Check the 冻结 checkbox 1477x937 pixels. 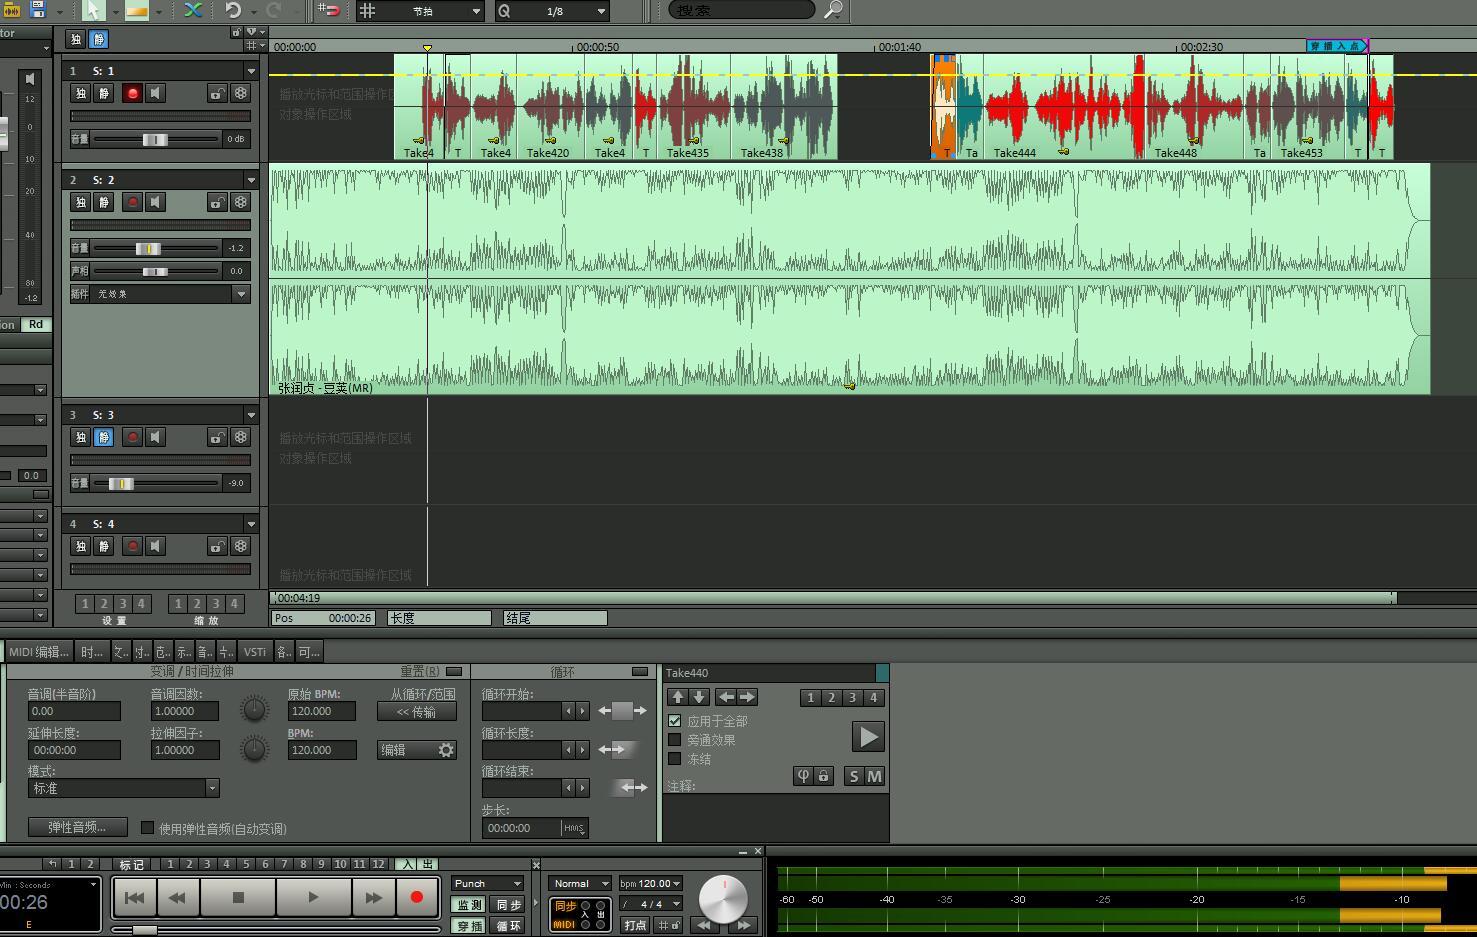tap(674, 759)
